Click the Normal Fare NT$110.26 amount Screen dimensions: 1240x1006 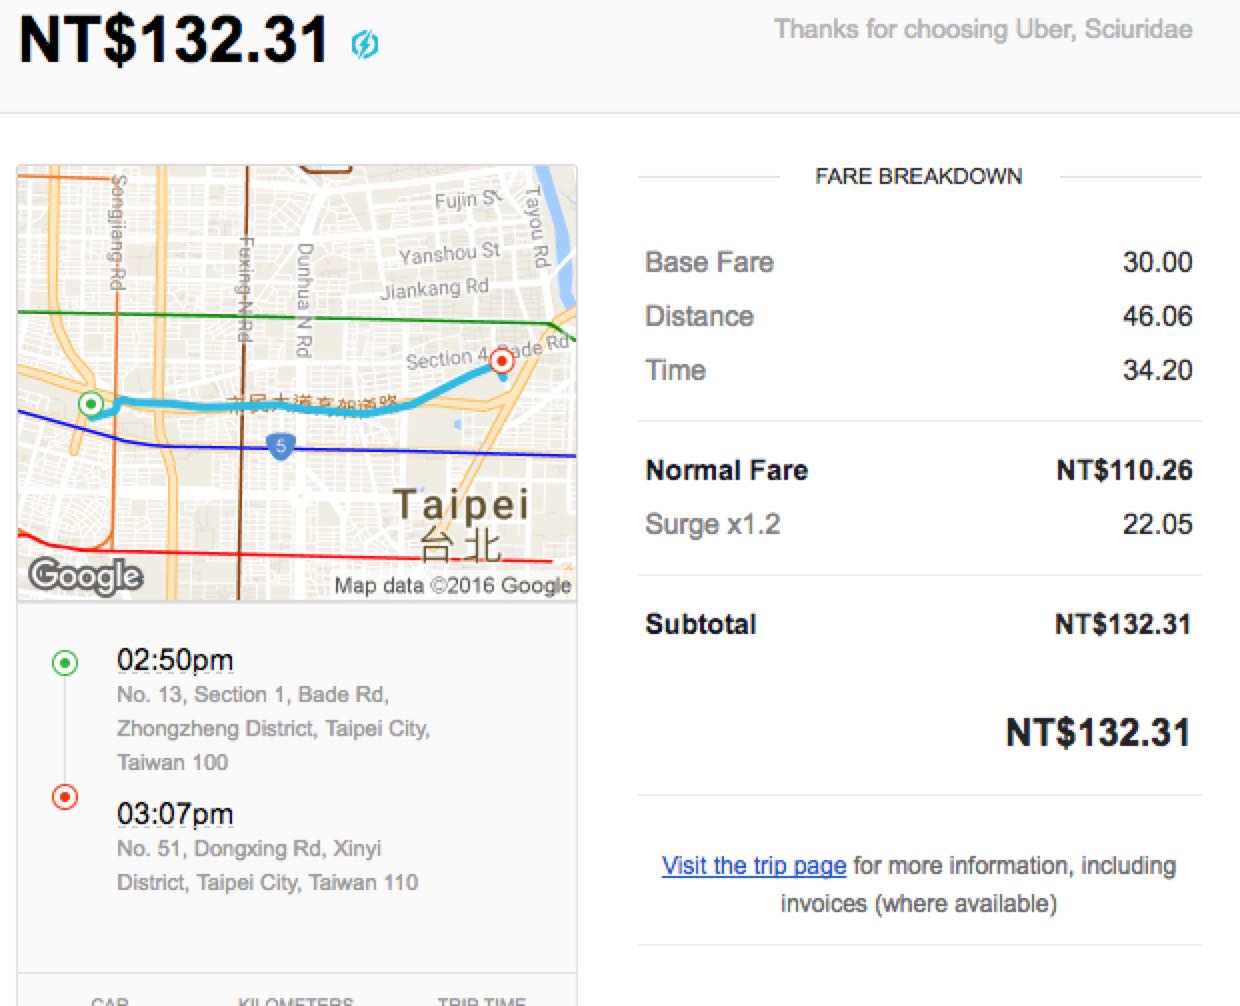pyautogui.click(x=1124, y=470)
